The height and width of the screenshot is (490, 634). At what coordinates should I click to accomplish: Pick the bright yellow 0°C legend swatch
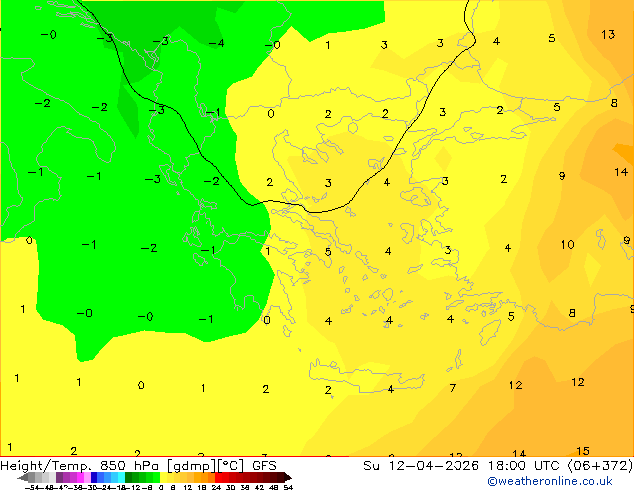(x=163, y=477)
